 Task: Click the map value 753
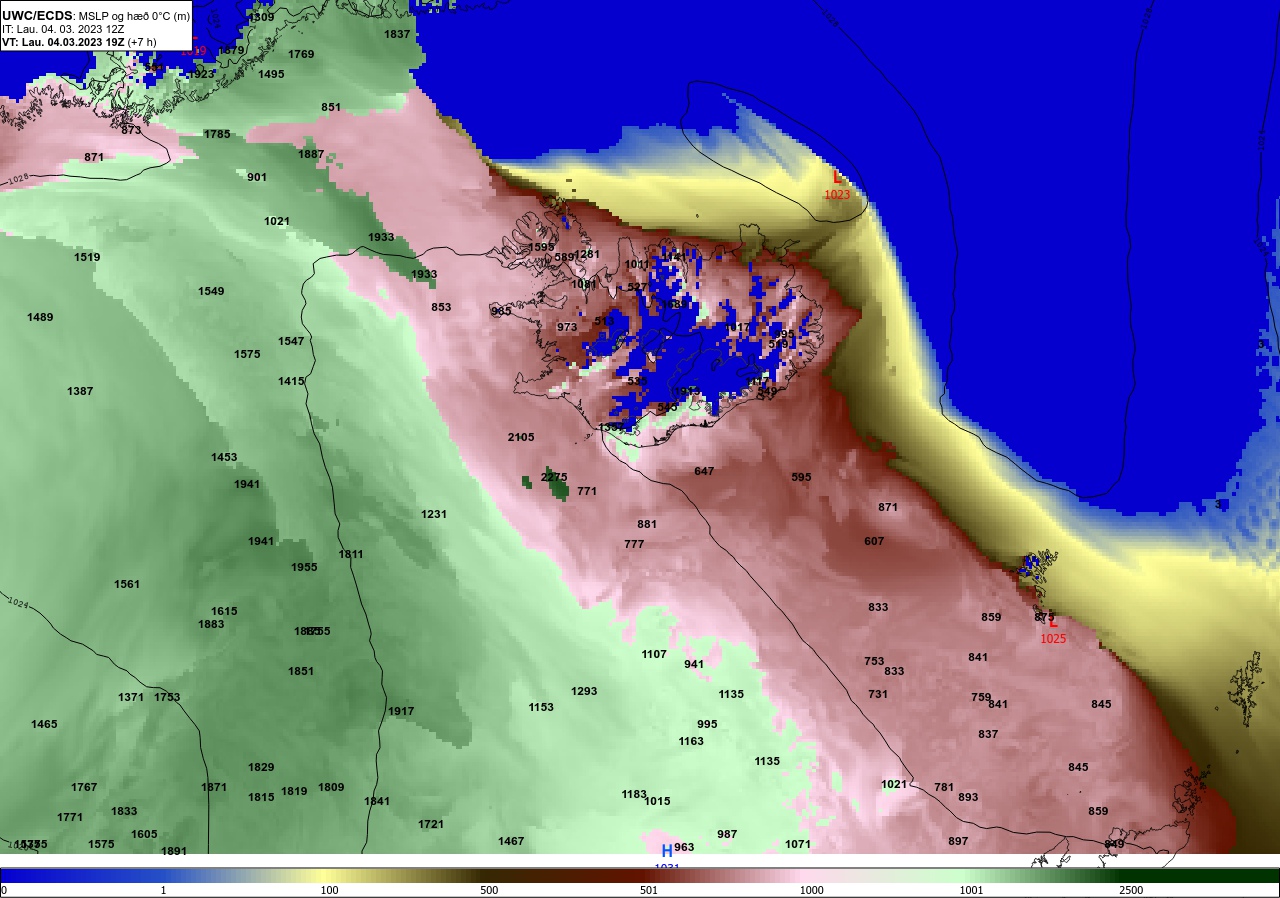[x=874, y=661]
